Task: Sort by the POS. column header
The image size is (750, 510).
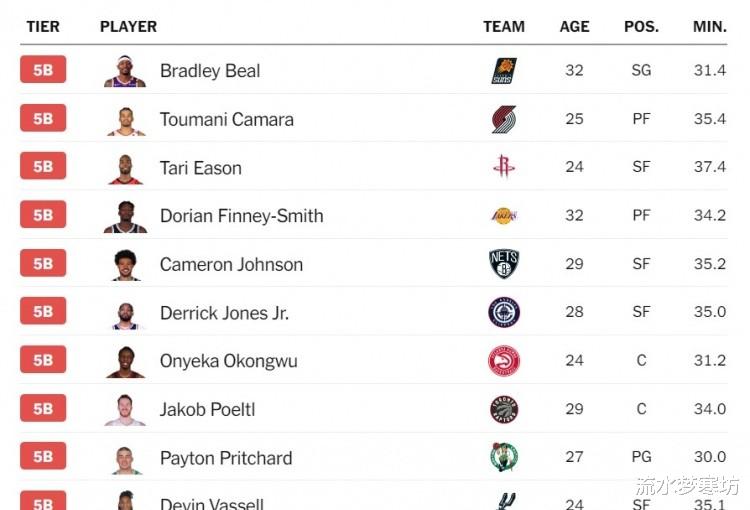Action: pyautogui.click(x=641, y=26)
